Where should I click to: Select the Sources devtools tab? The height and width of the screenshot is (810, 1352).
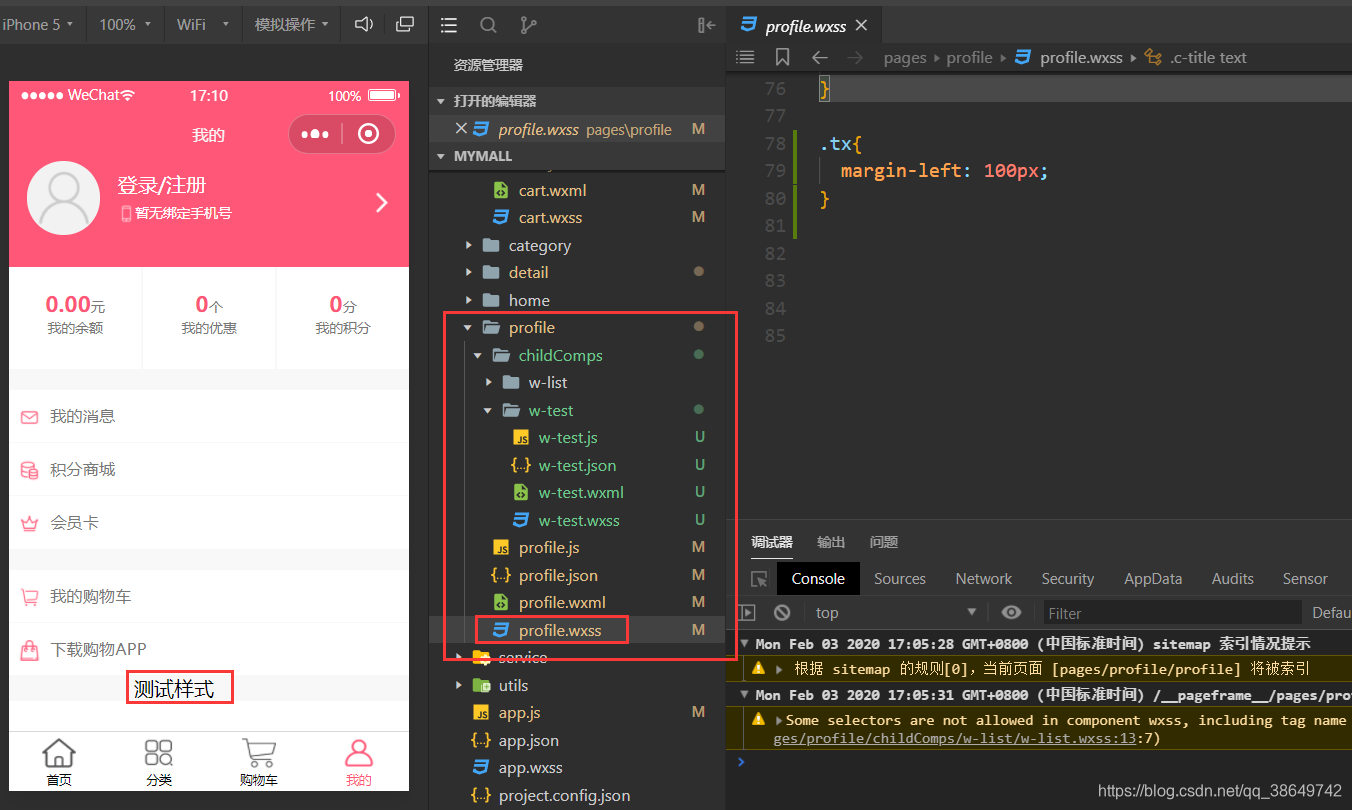900,579
